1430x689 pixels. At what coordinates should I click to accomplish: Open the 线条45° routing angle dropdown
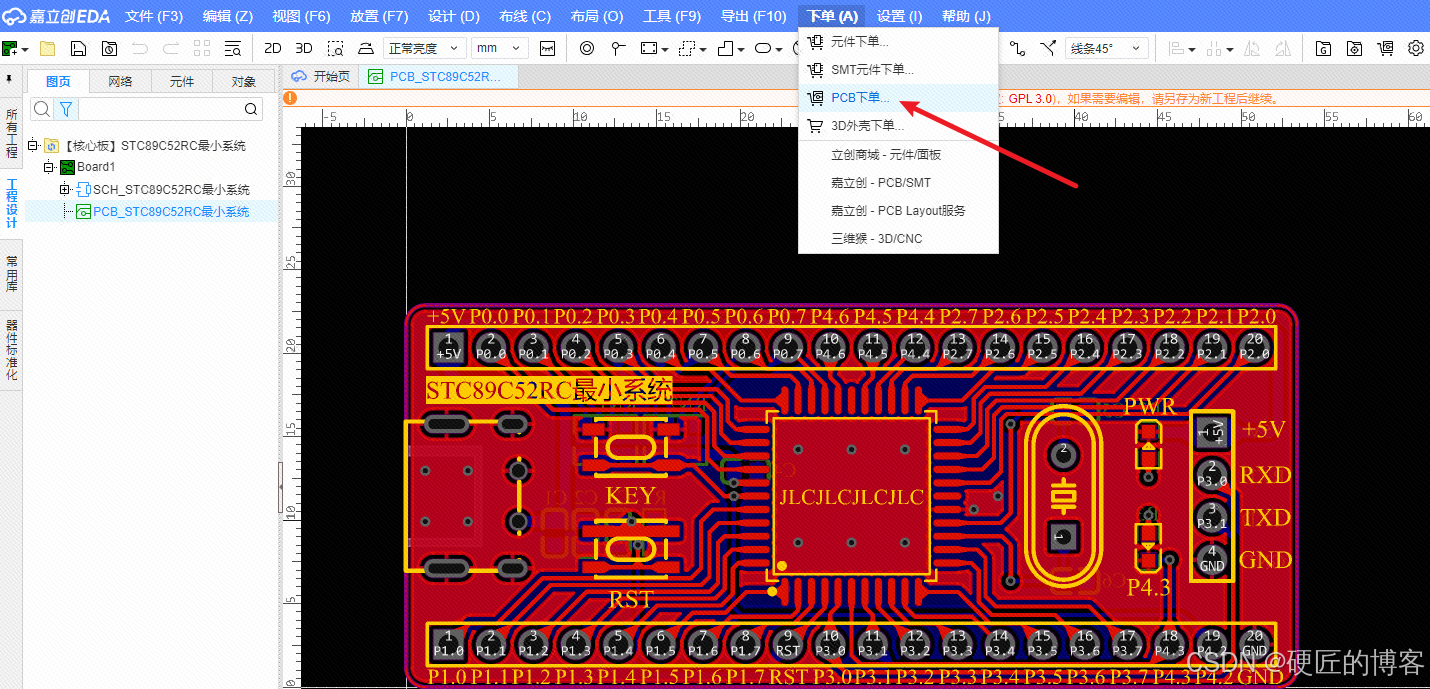[1105, 48]
